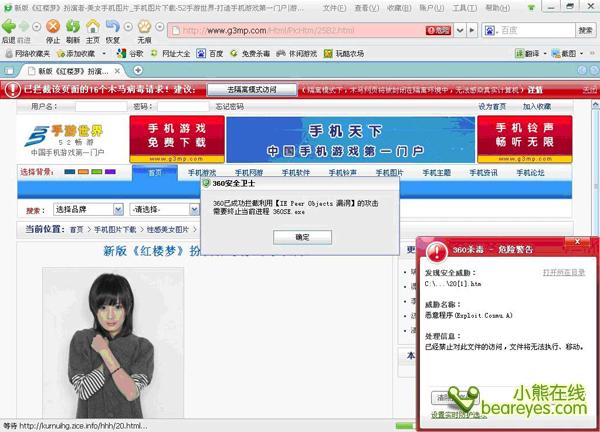Image resolution: width=600 pixels, height=432 pixels.
Task: Click inside the 百度 search box
Action: pos(536,30)
